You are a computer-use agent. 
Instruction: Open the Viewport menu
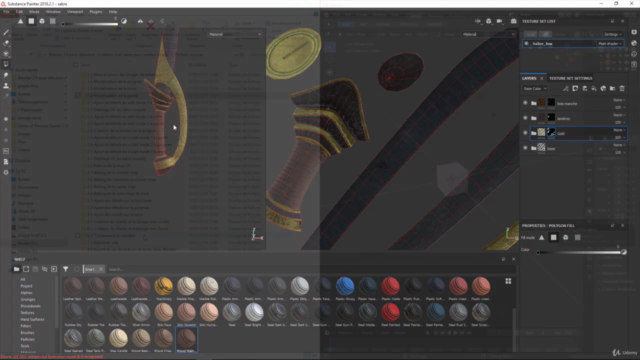75,12
